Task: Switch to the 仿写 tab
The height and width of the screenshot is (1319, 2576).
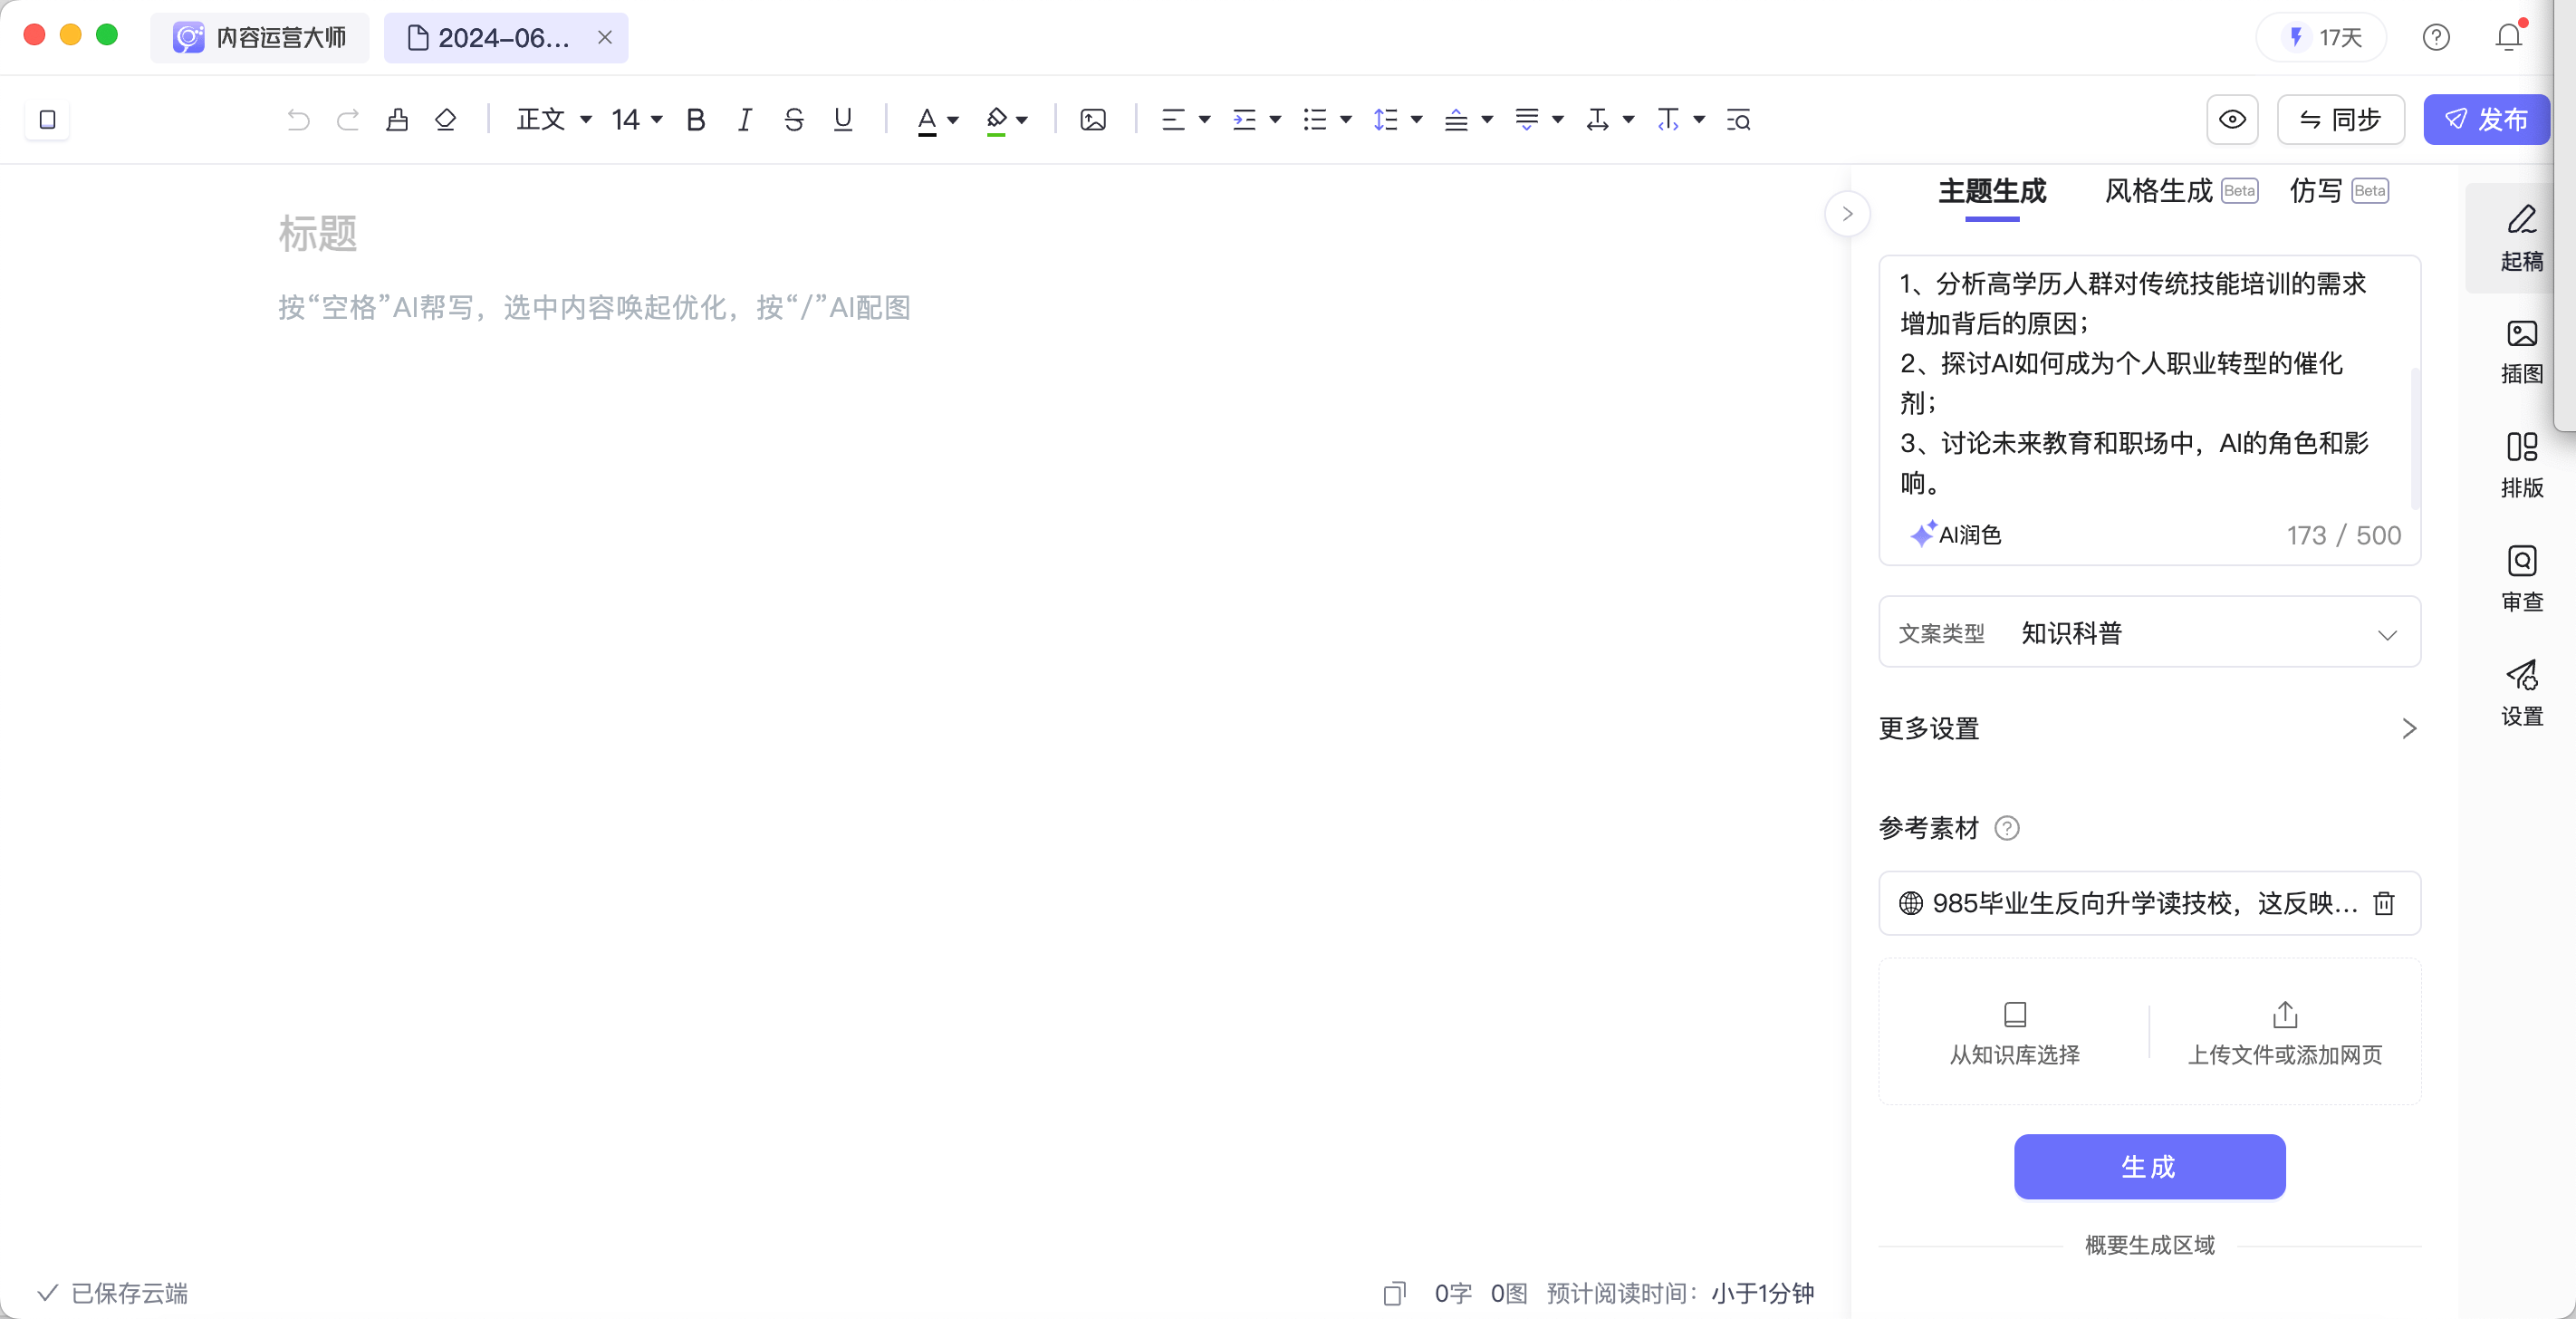Action: click(x=2316, y=191)
